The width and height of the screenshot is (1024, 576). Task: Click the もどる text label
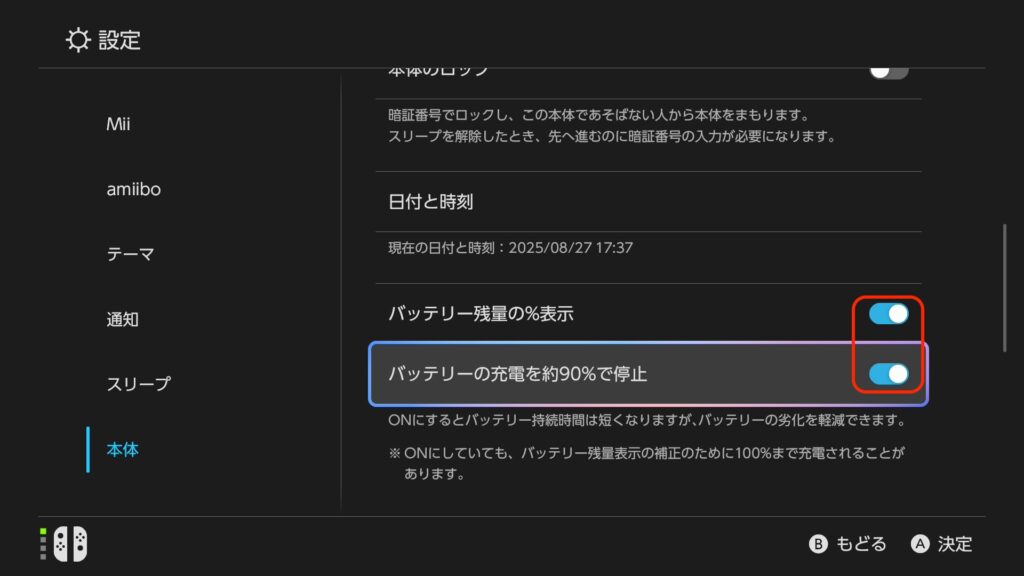pyautogui.click(x=861, y=544)
